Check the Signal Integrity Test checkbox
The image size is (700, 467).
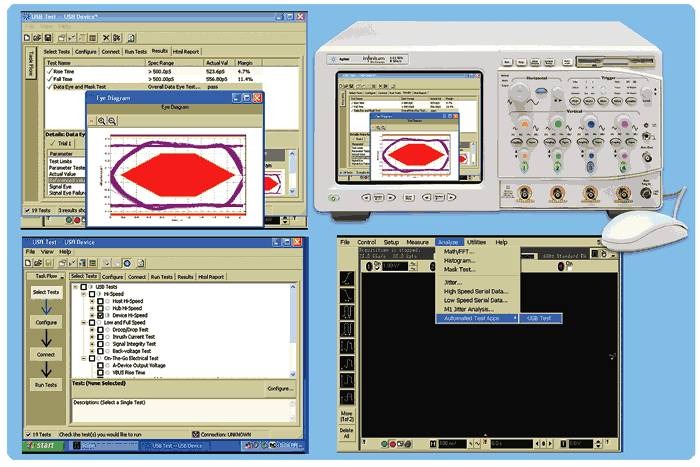click(x=100, y=344)
